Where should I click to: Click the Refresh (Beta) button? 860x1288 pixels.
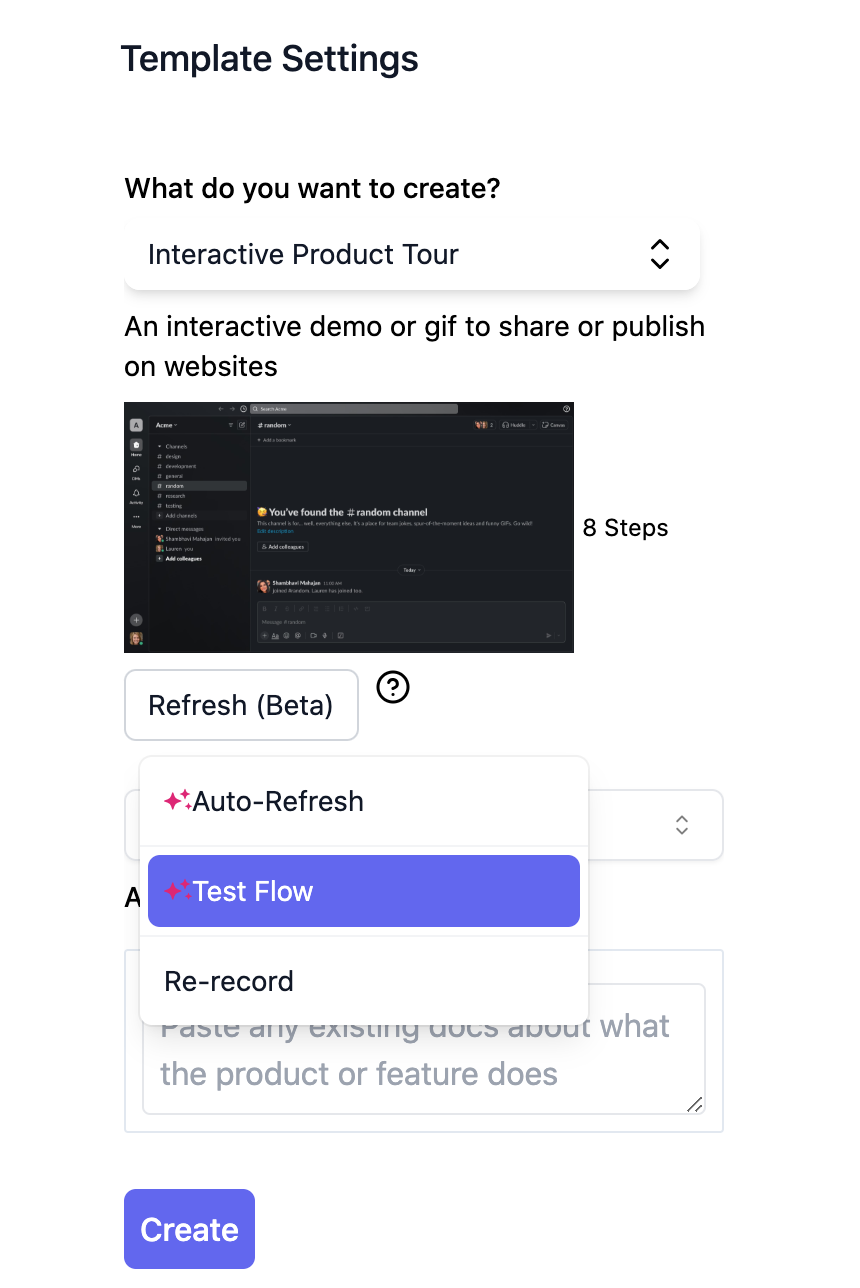(241, 705)
